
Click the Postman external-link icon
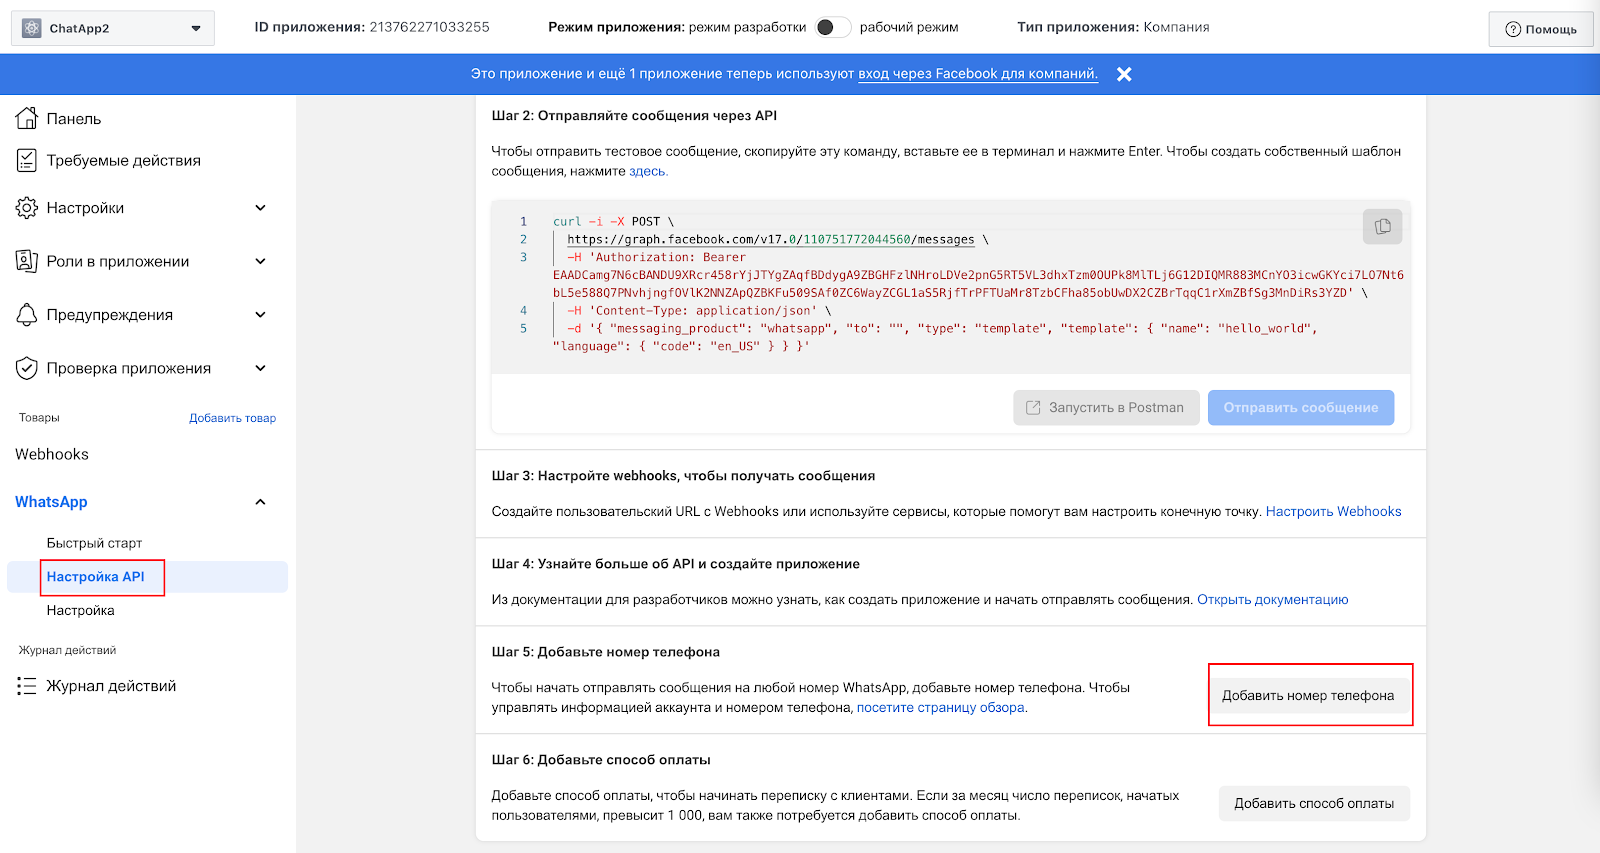point(1034,408)
